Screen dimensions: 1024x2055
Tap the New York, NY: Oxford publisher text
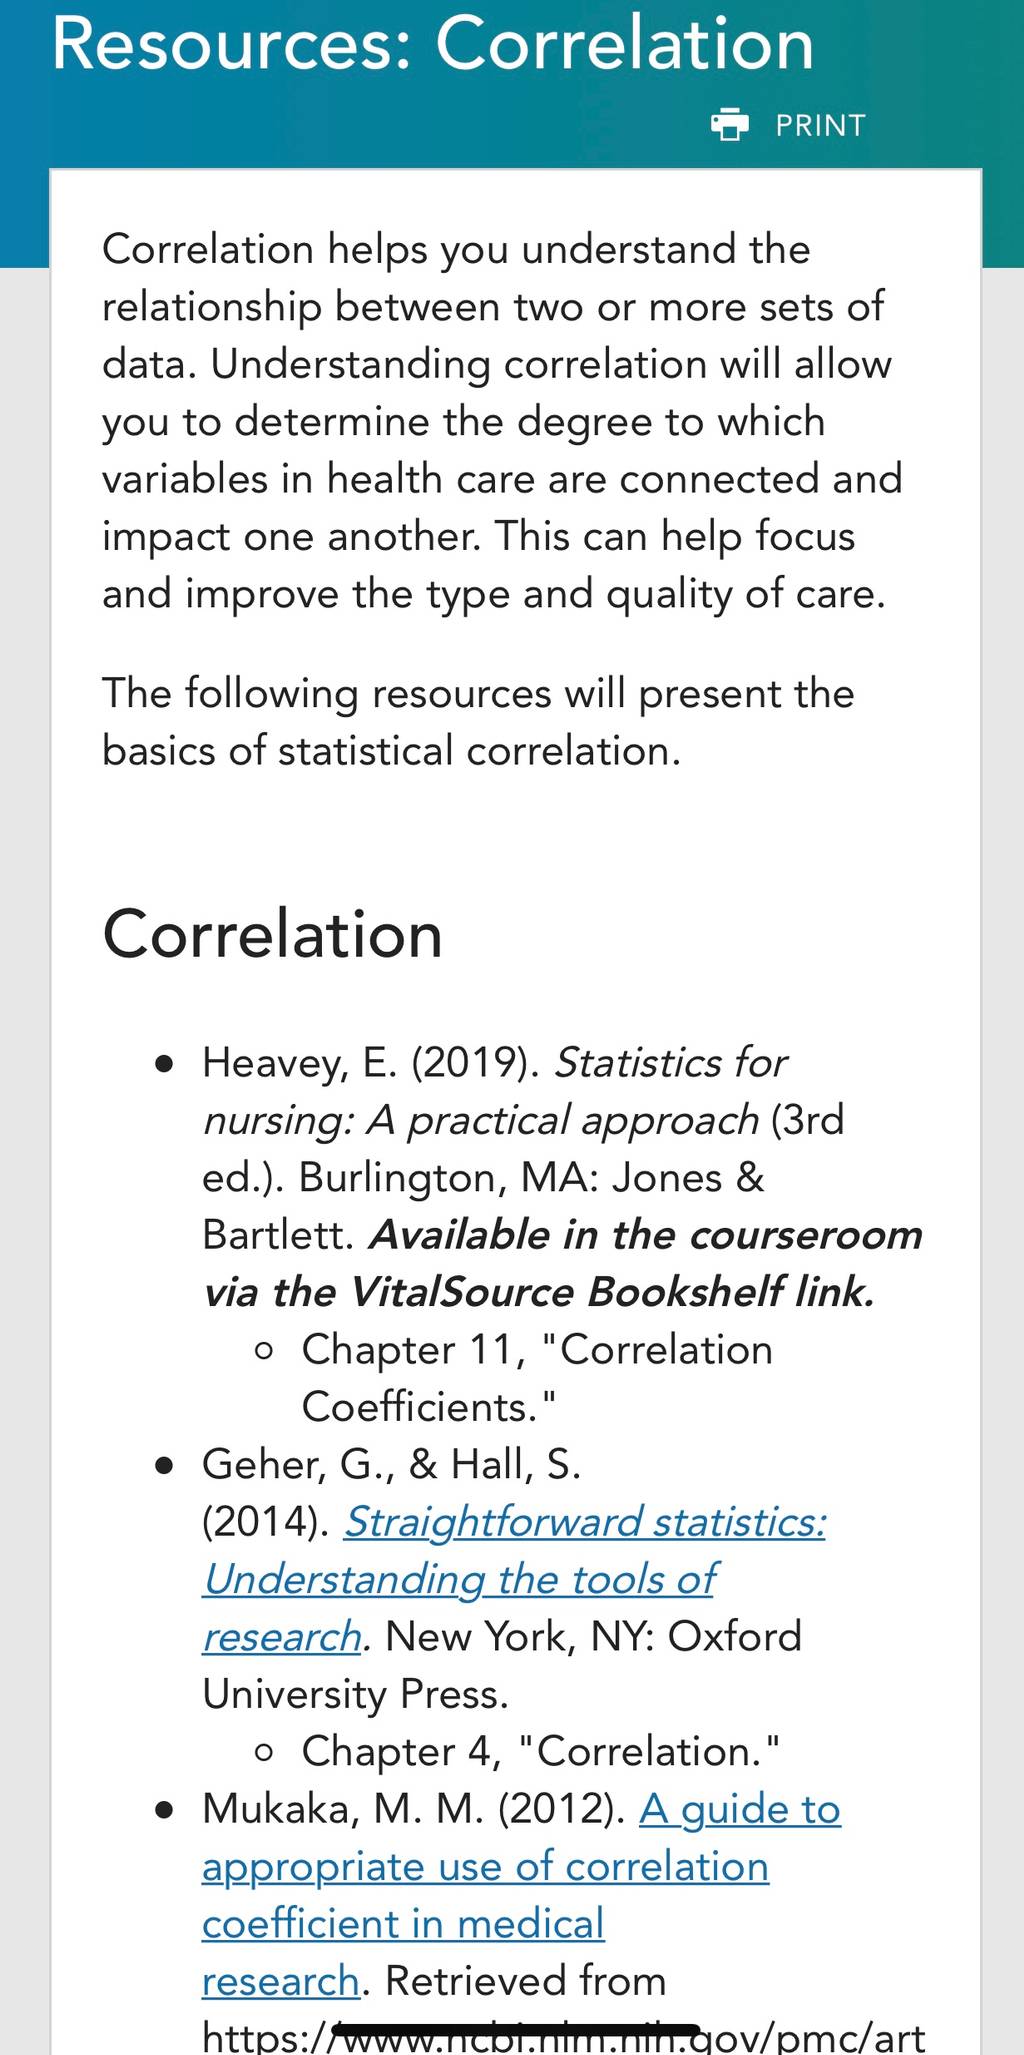[594, 1637]
